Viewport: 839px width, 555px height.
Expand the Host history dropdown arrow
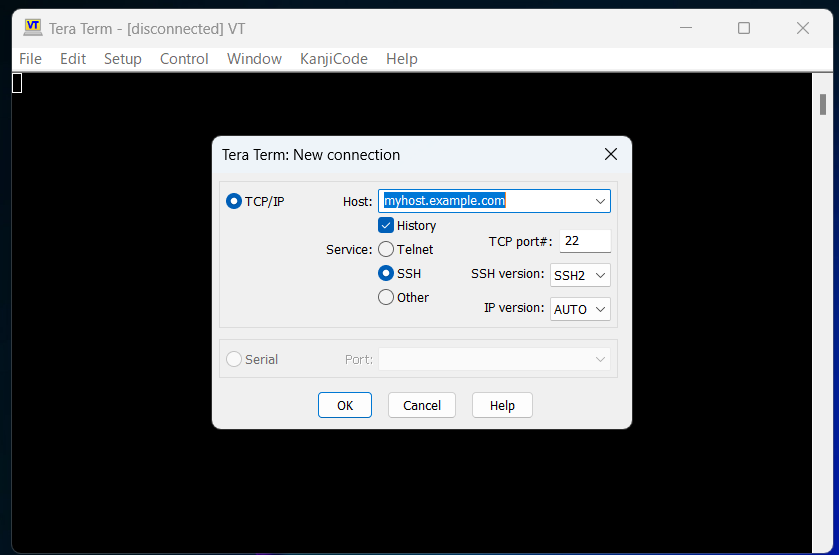(x=600, y=201)
